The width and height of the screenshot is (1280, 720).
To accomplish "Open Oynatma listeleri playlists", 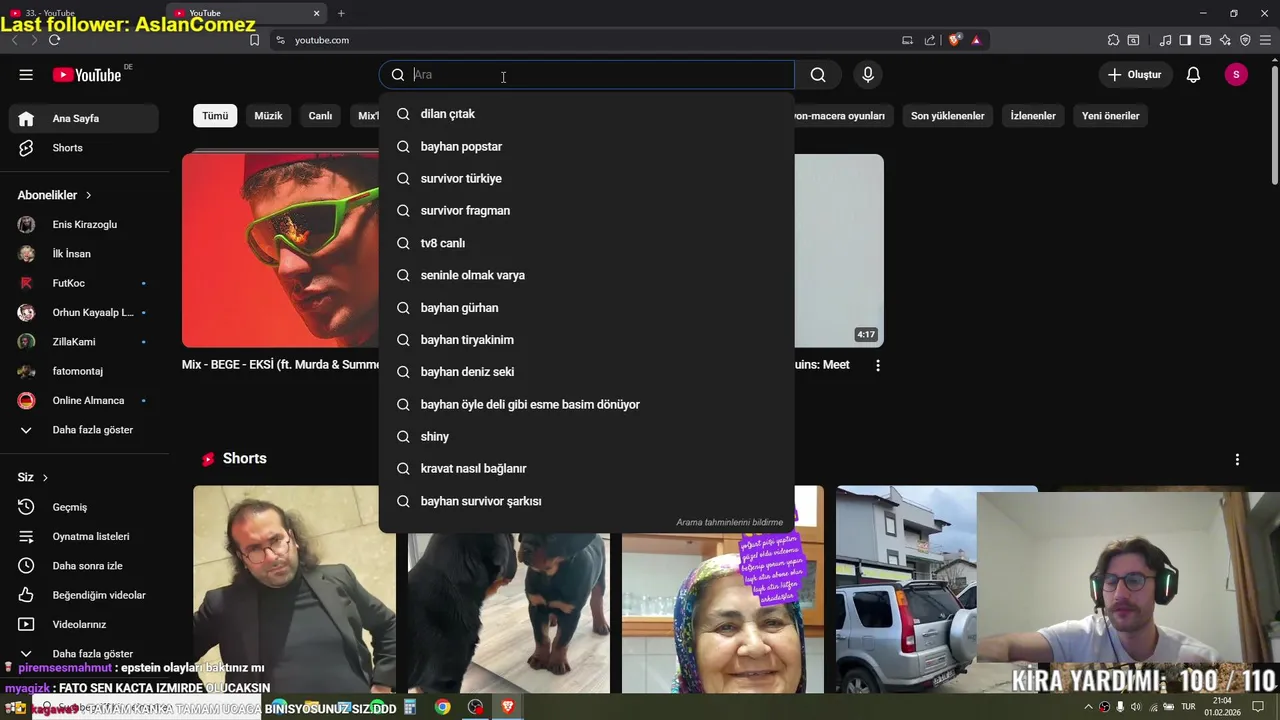I will click(x=84, y=537).
